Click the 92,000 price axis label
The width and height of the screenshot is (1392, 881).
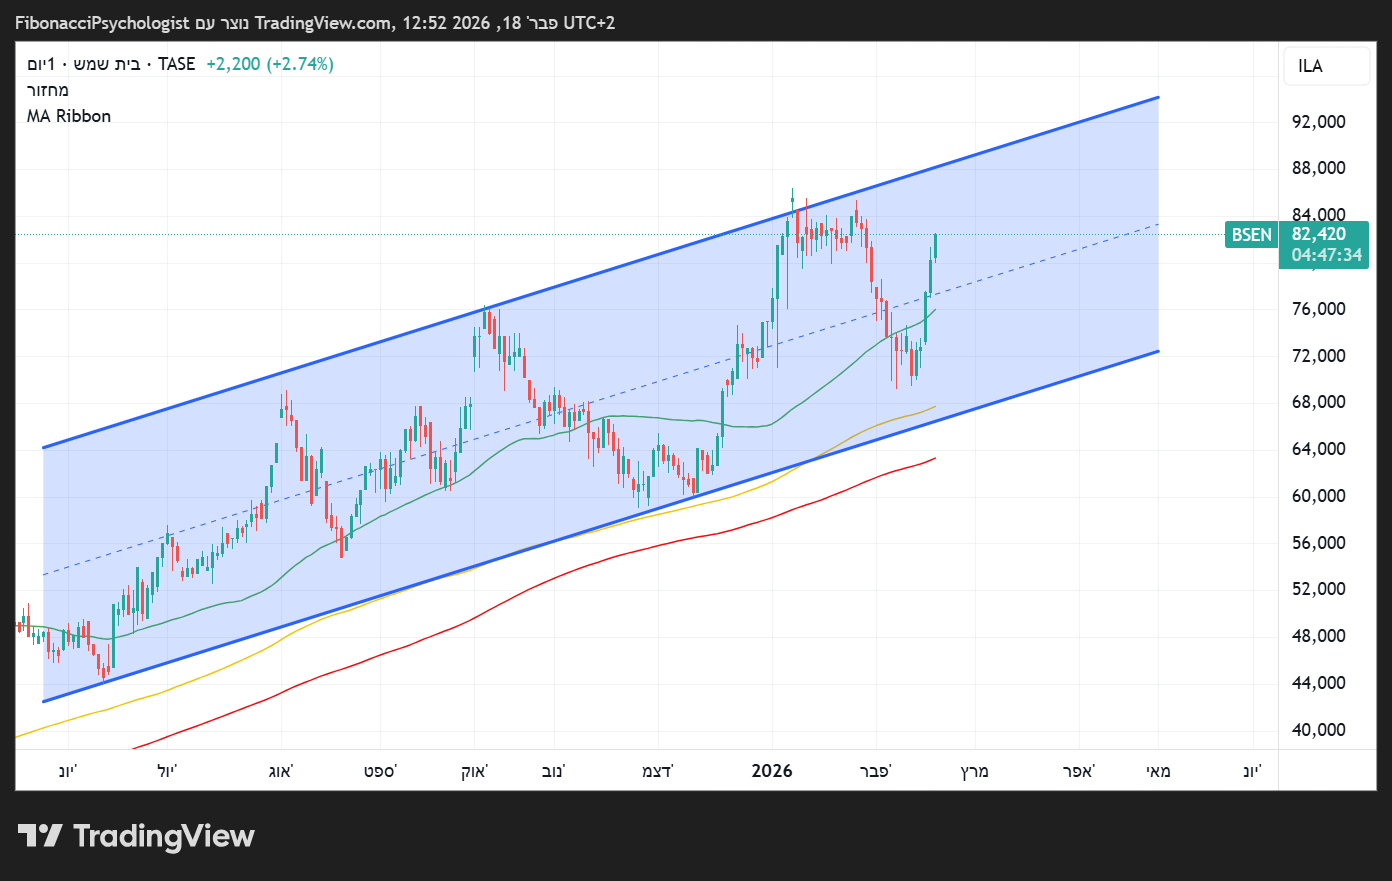point(1318,122)
